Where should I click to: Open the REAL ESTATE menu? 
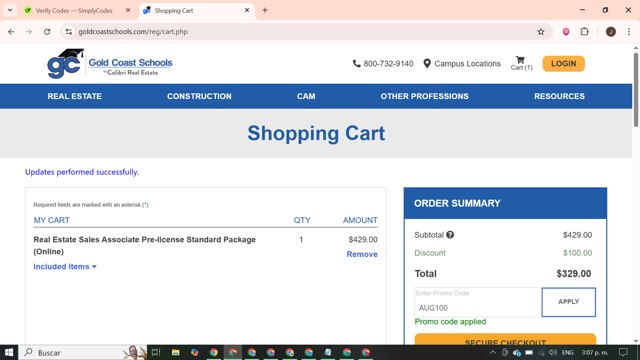[75, 96]
